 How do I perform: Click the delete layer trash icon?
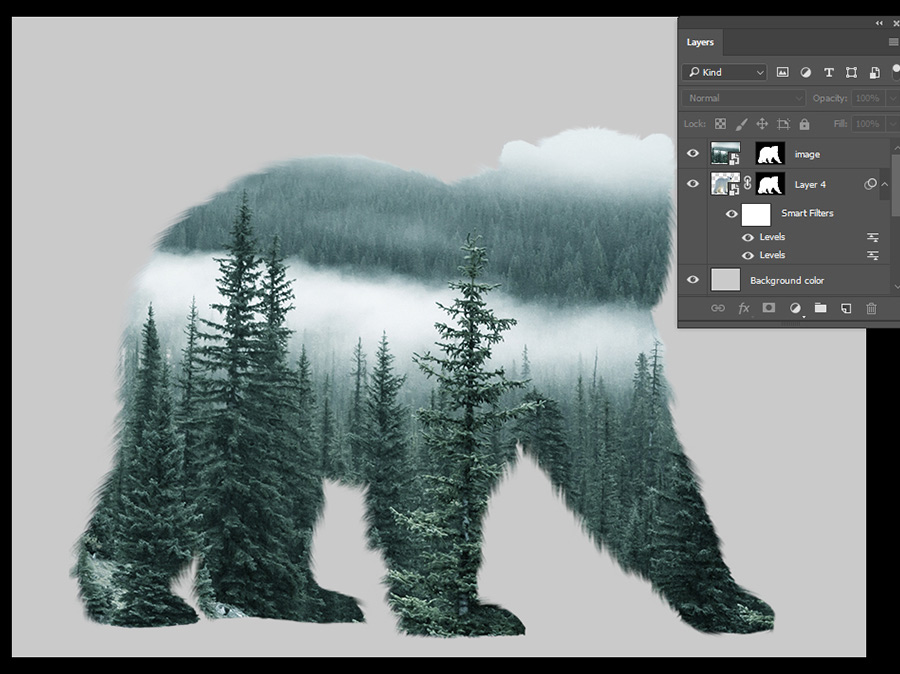(871, 308)
